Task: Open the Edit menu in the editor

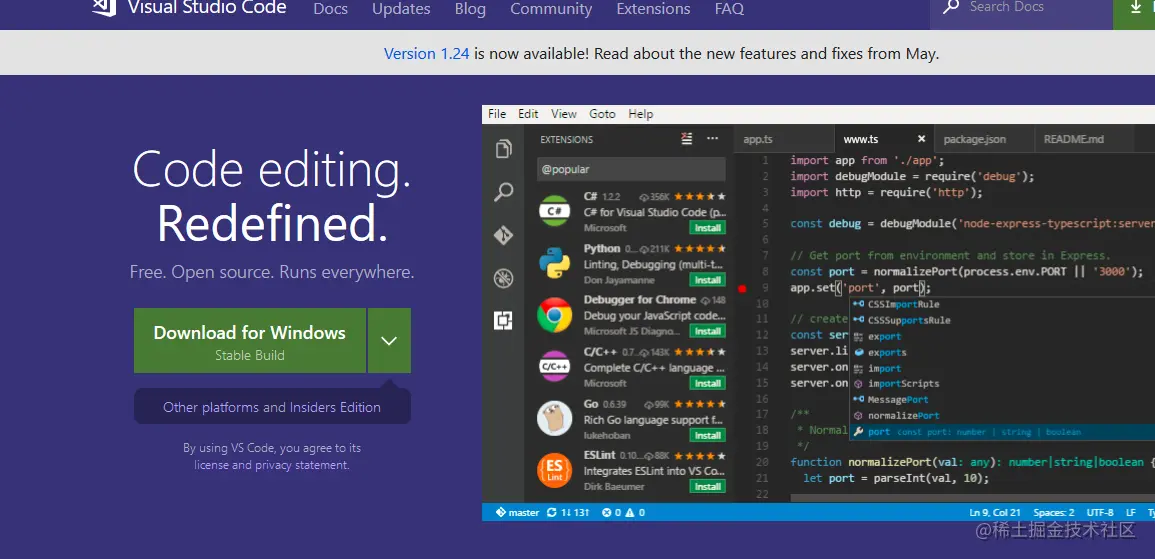Action: 528,114
